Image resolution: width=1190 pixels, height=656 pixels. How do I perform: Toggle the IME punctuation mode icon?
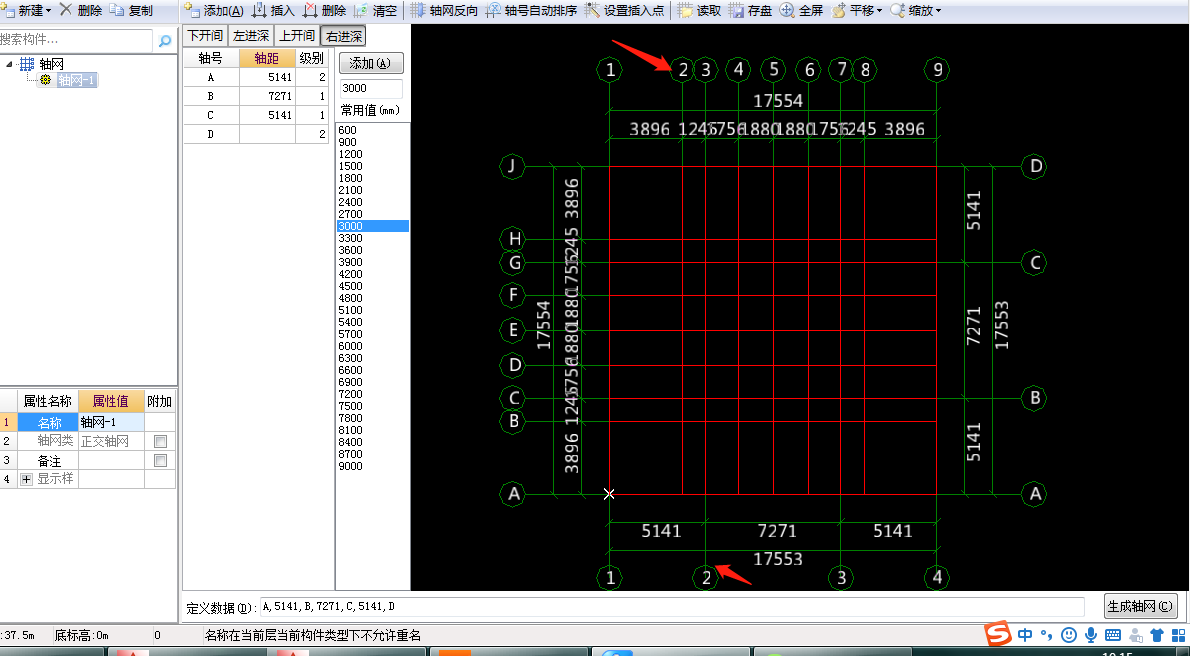pos(1047,635)
